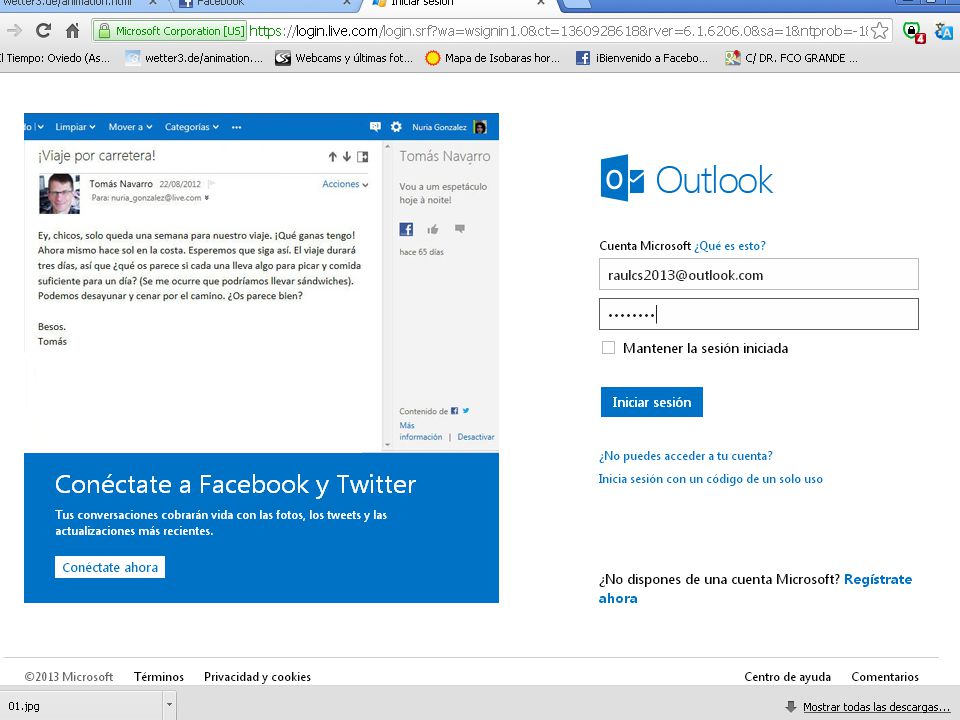Show Microsoft Corporation site identity info
Viewport: 960px width, 720px height.
coord(171,31)
